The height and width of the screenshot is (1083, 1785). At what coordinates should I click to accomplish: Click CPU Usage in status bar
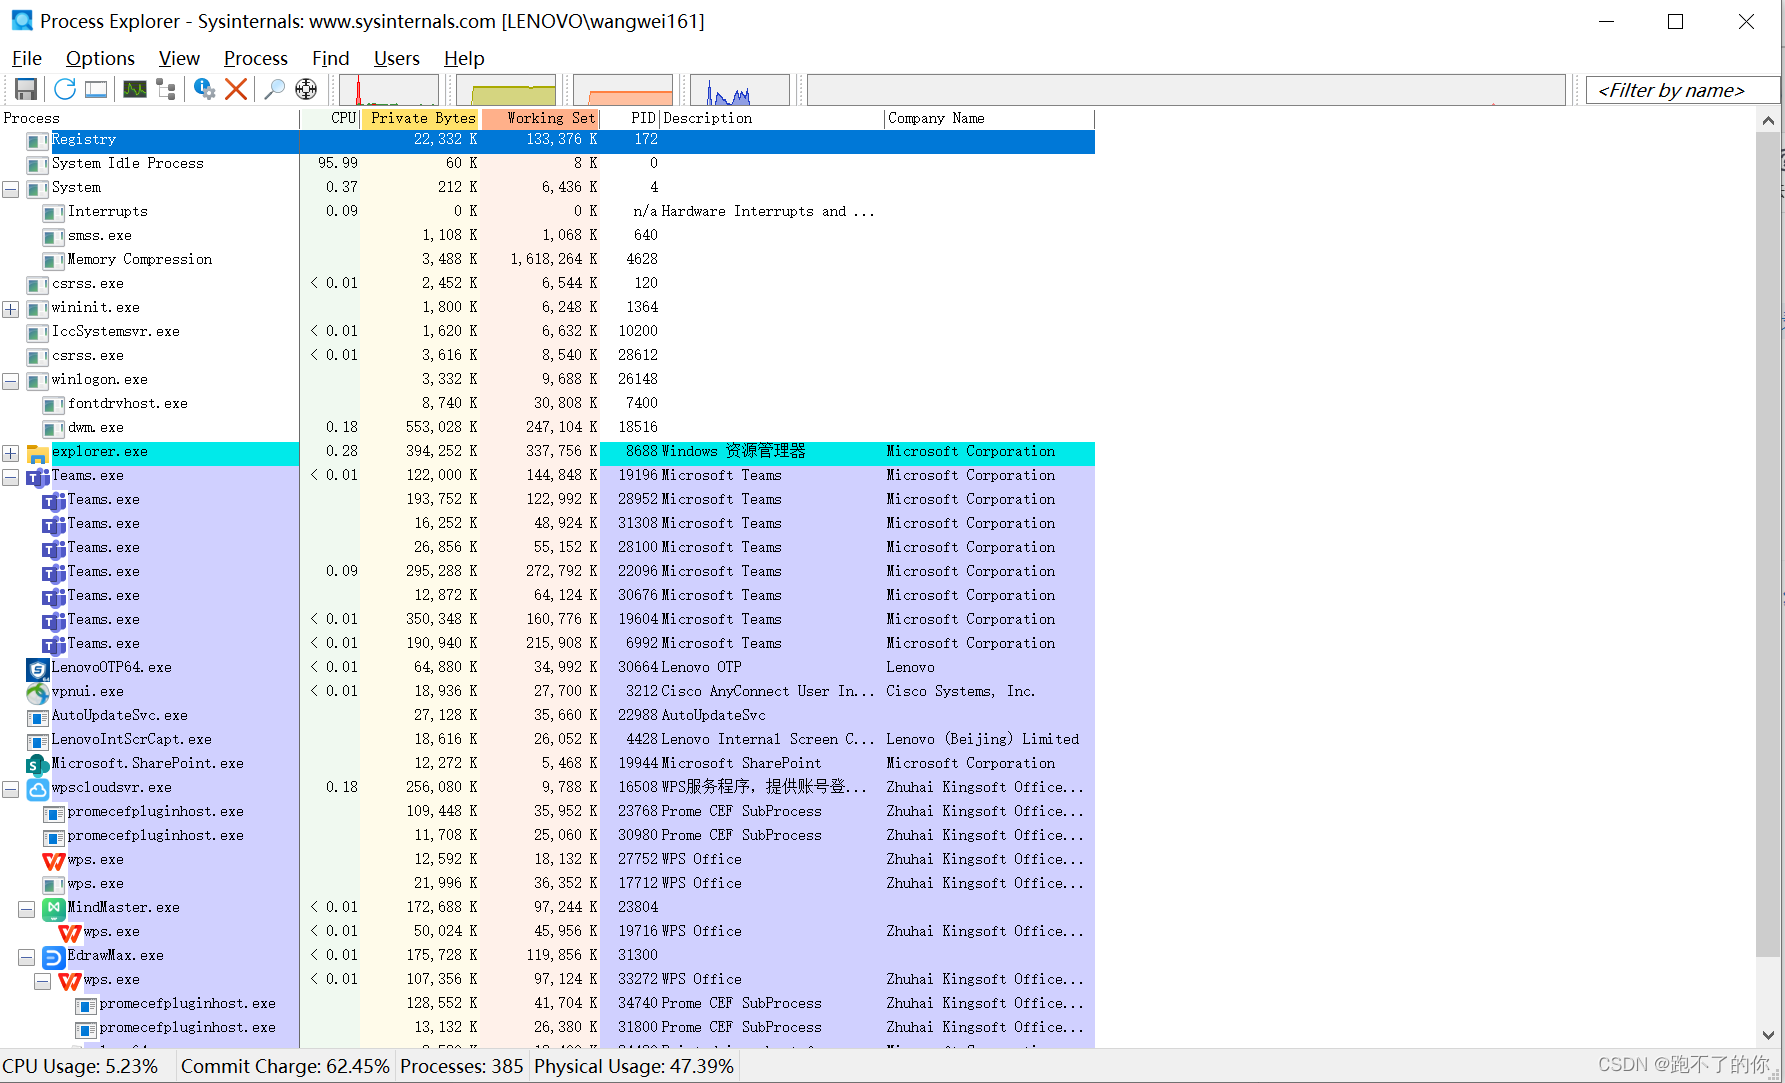[80, 1066]
